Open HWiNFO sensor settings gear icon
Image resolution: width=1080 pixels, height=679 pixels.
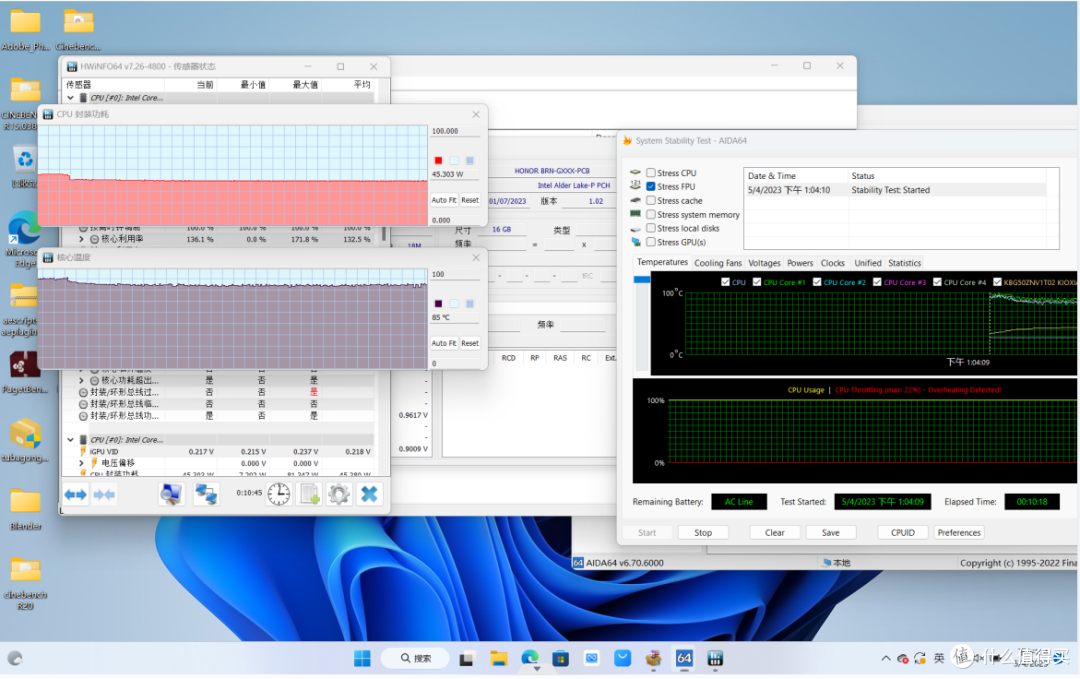[x=339, y=494]
